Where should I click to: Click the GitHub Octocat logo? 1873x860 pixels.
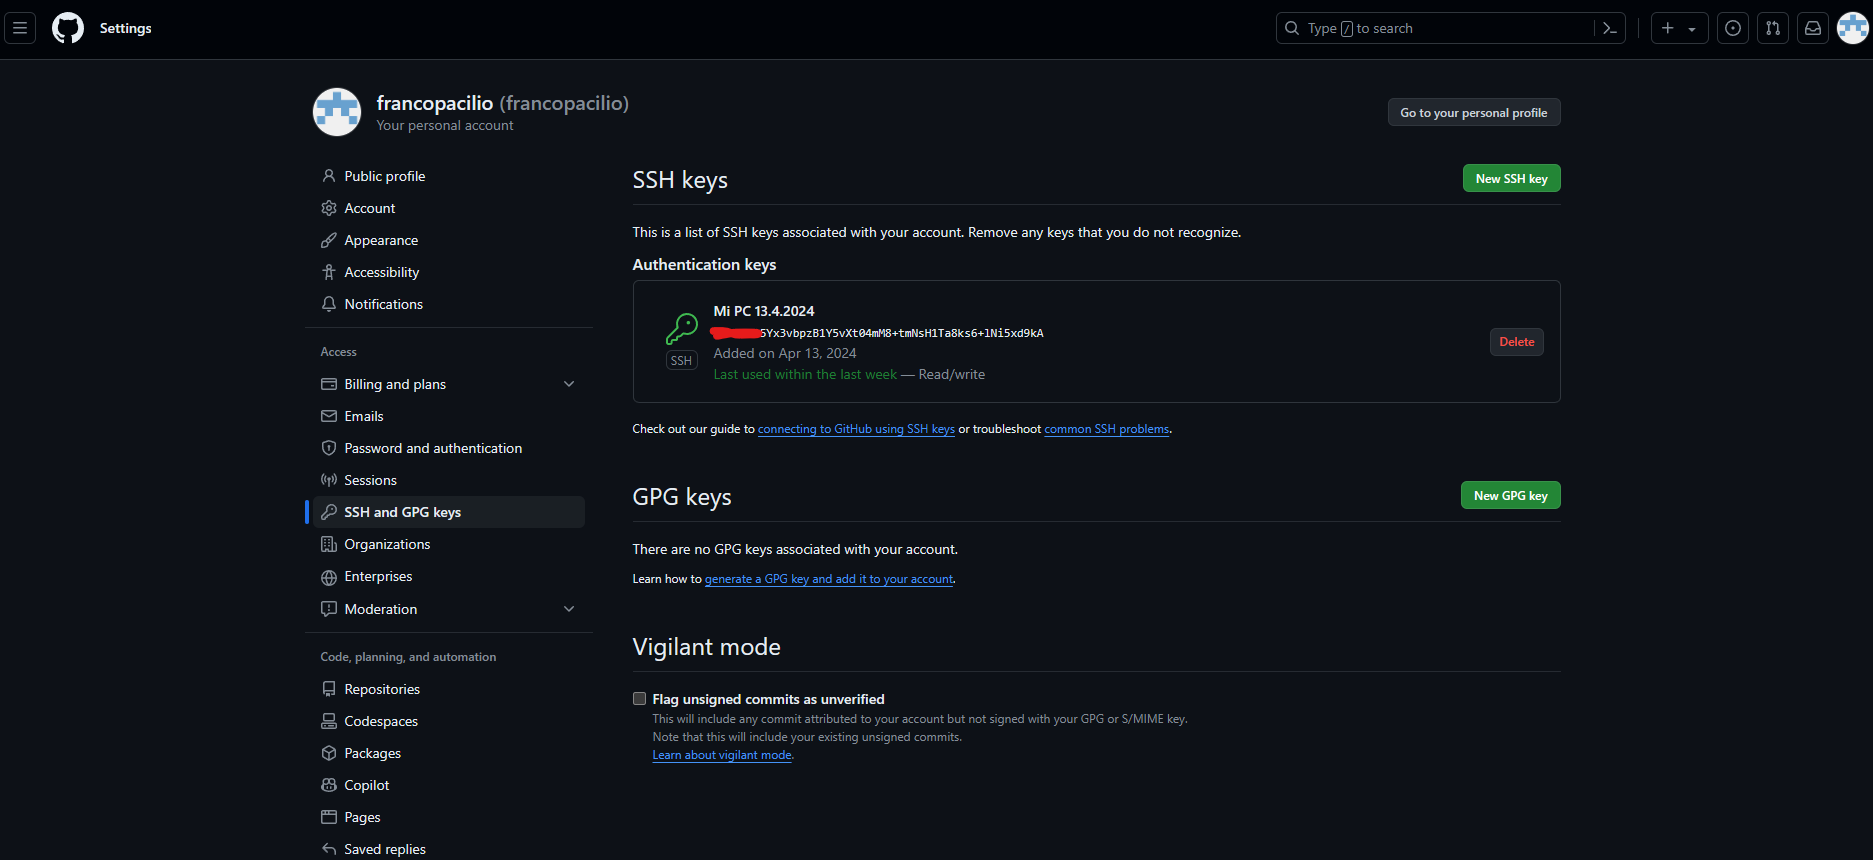(x=68, y=28)
